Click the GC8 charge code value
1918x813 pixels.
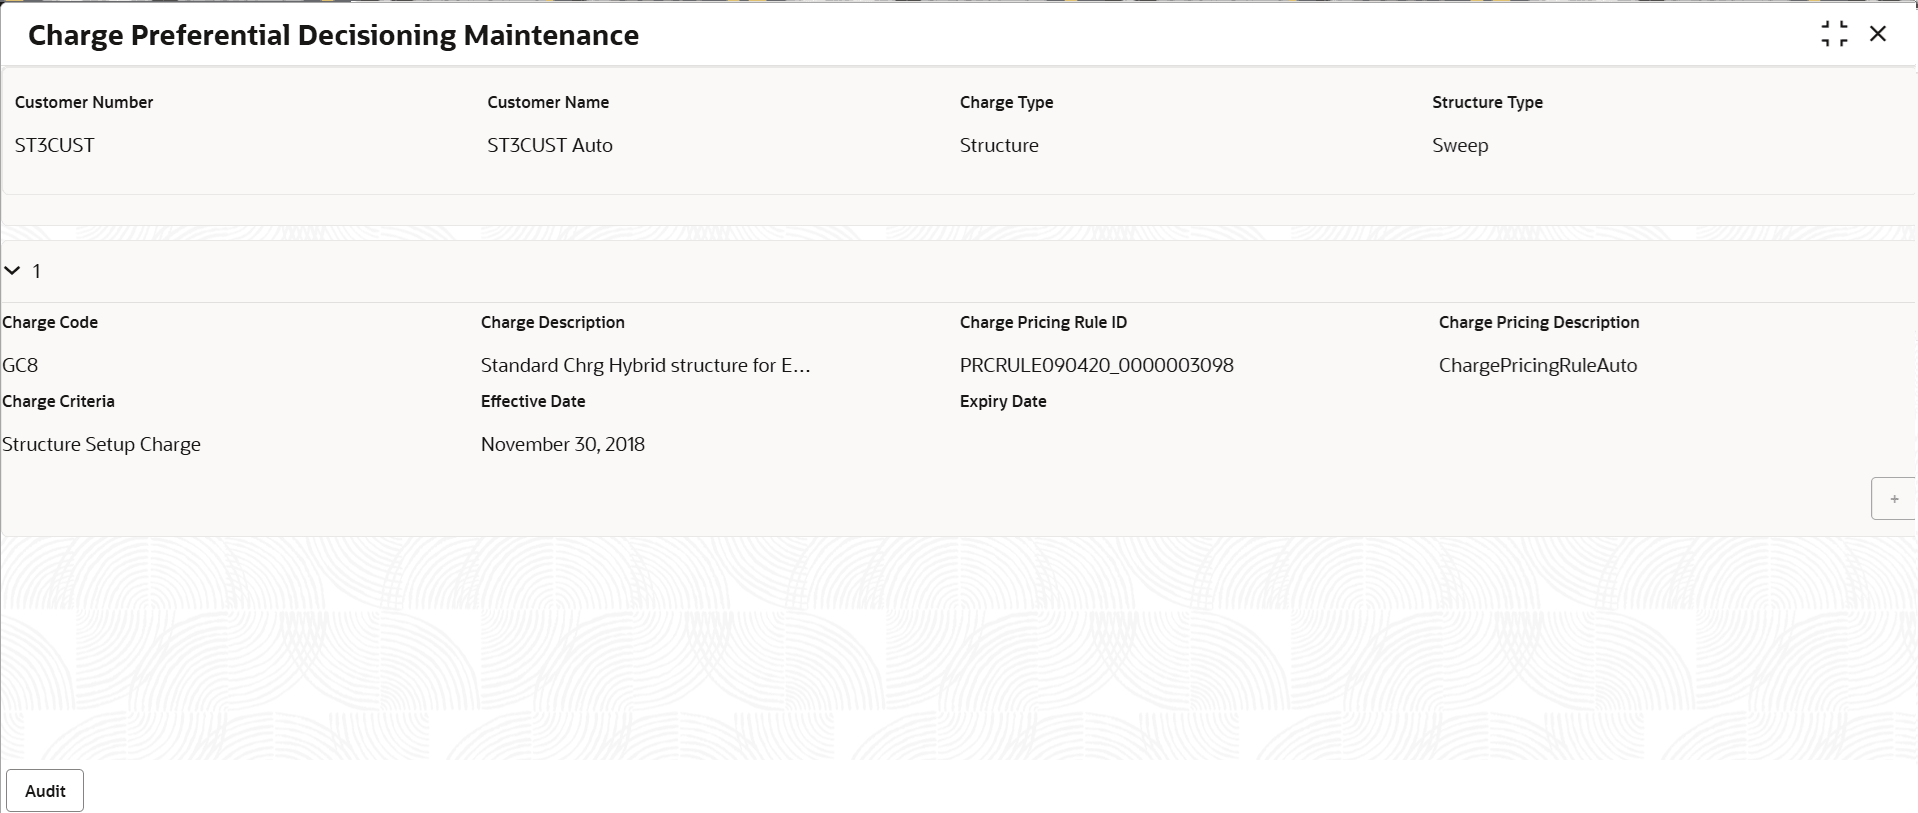click(x=20, y=365)
